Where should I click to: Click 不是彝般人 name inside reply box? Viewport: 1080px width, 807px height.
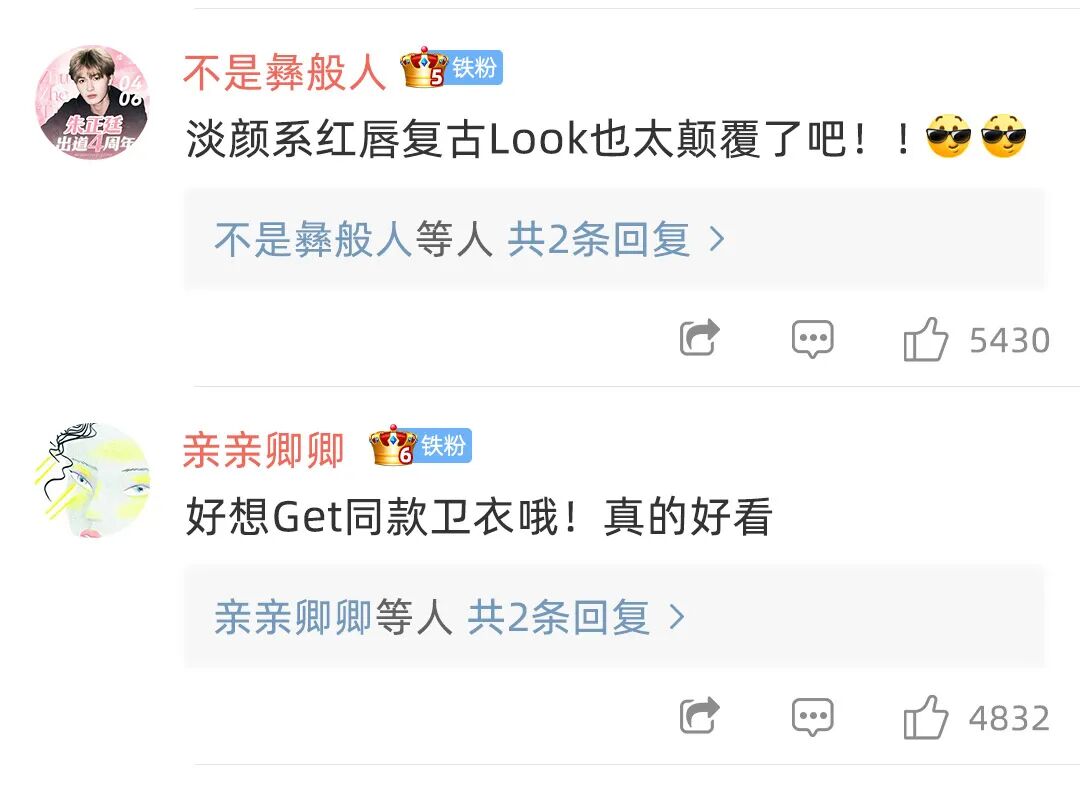[x=313, y=240]
